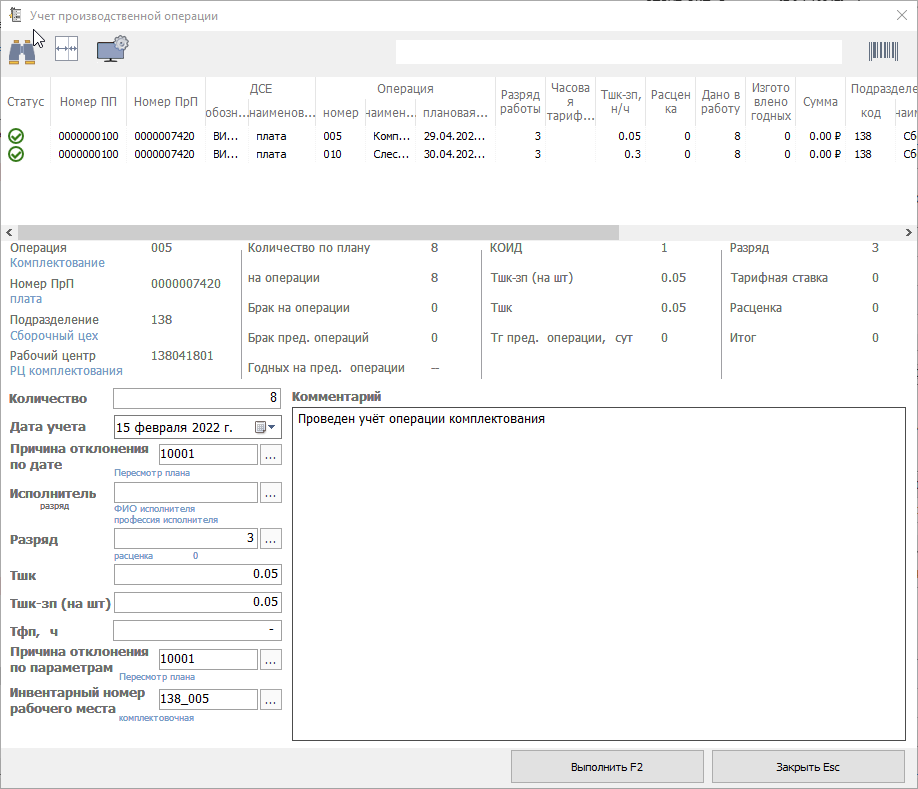Browse Причина отклонения по параметрам options
The width and height of the screenshot is (918, 789).
point(271,659)
